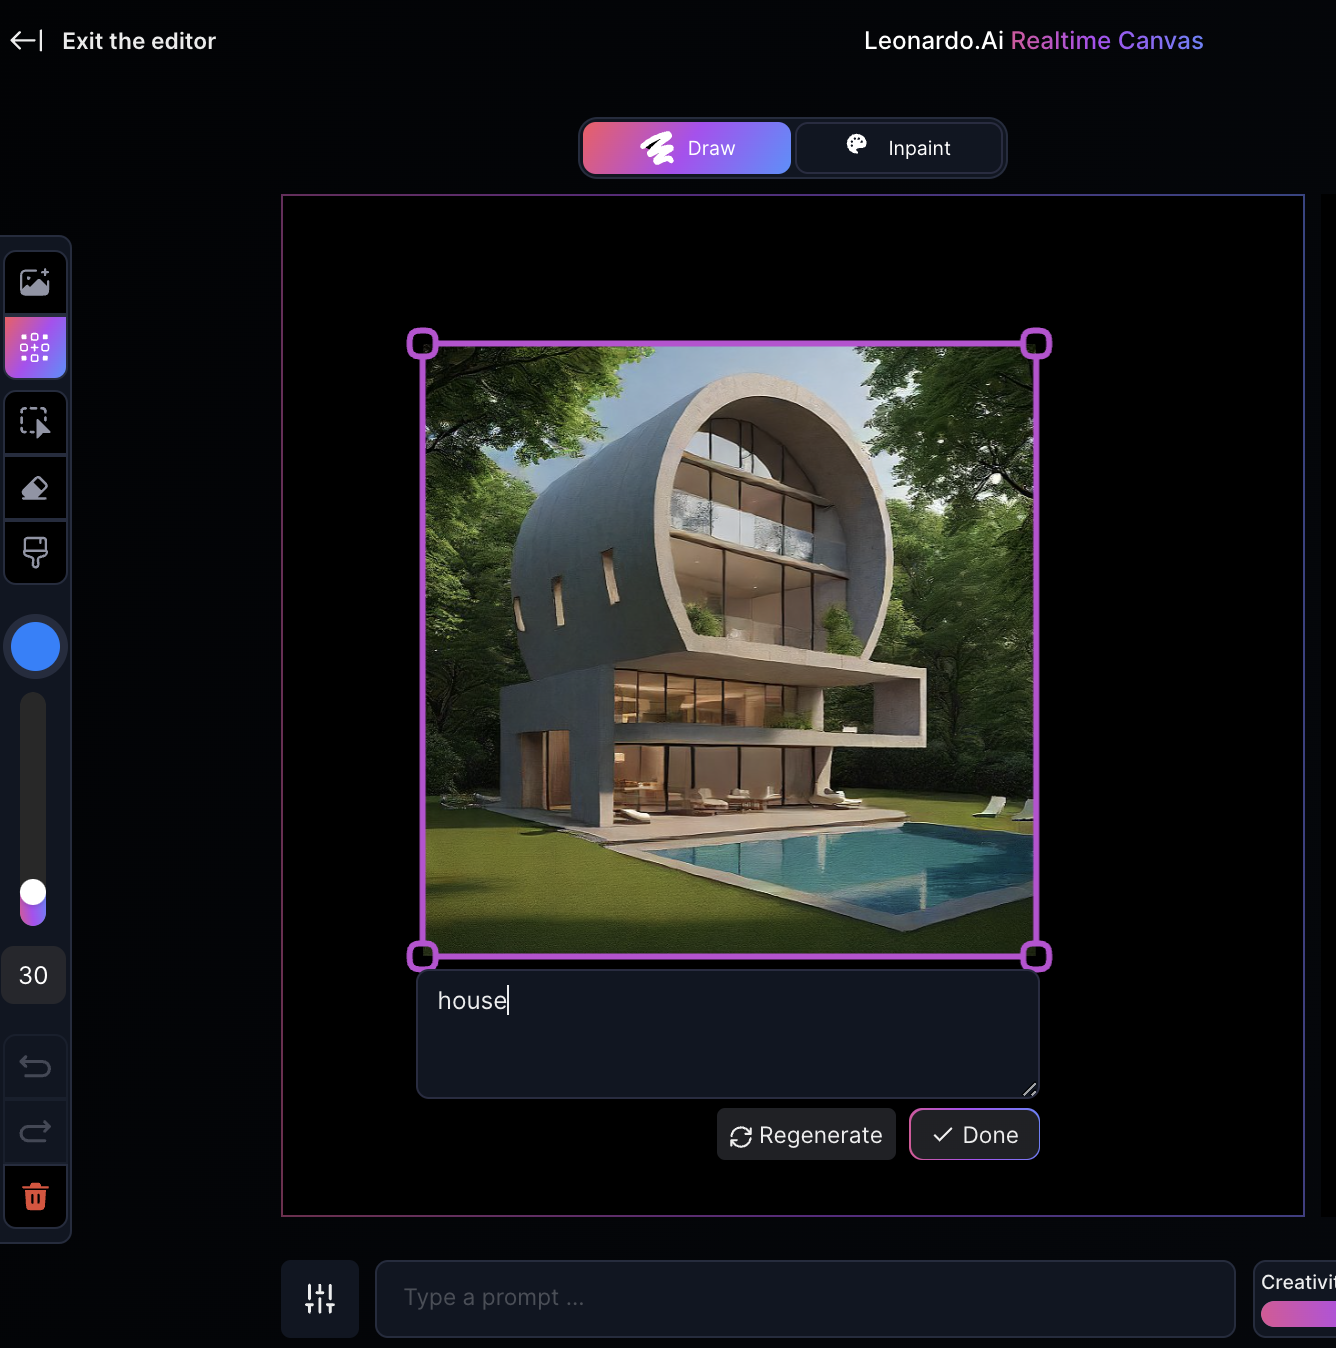
Task: Adjust the brush size slider handle
Action: 33,892
